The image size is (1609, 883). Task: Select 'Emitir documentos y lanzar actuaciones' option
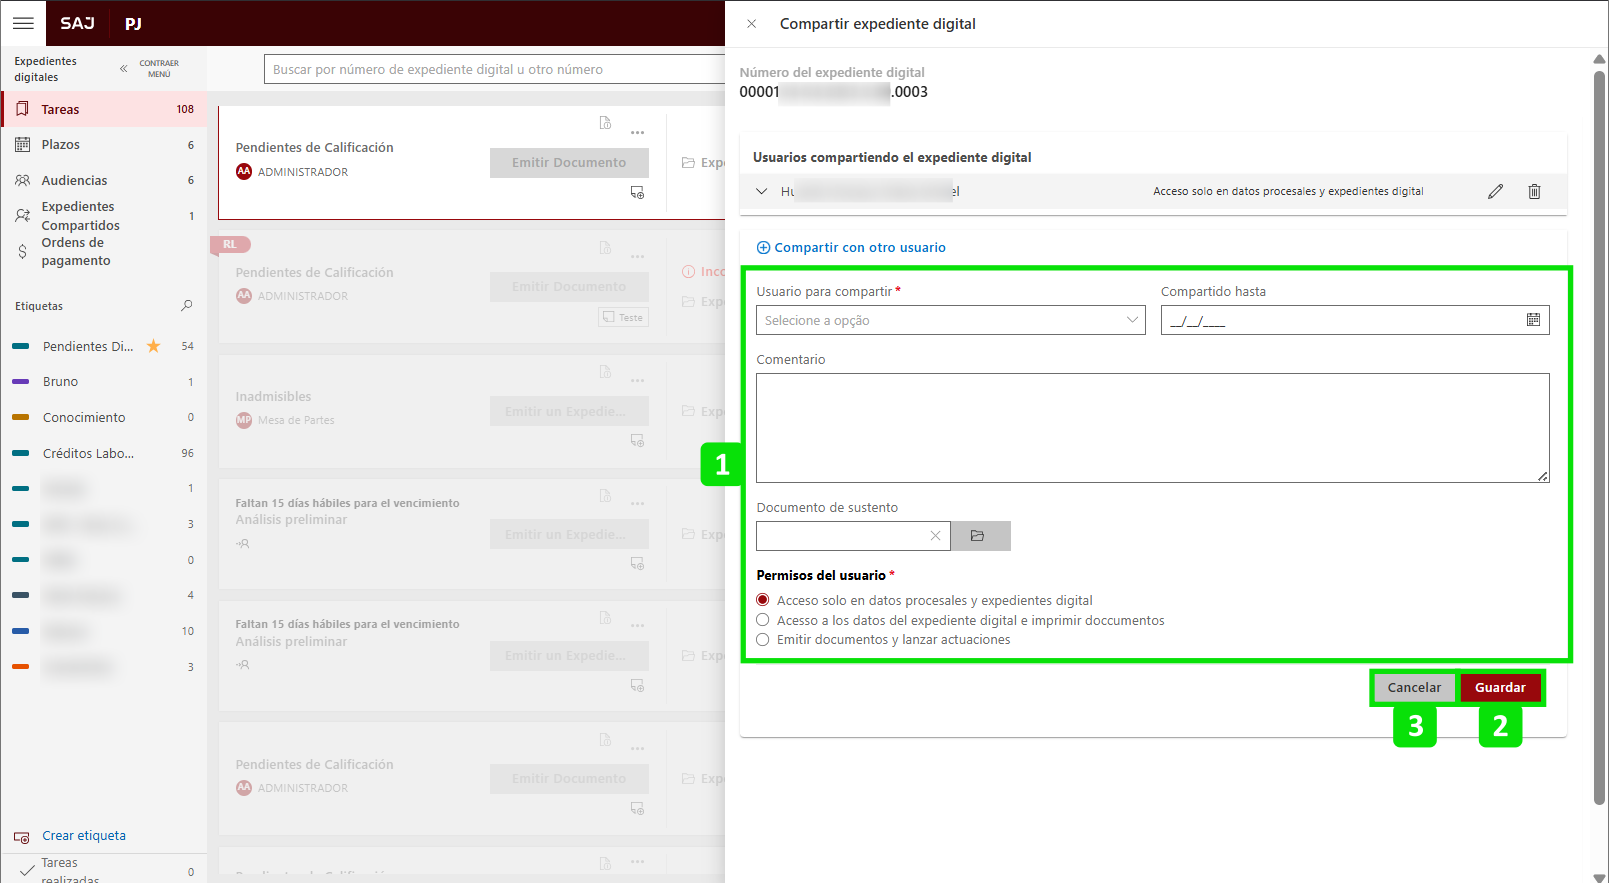pyautogui.click(x=763, y=640)
